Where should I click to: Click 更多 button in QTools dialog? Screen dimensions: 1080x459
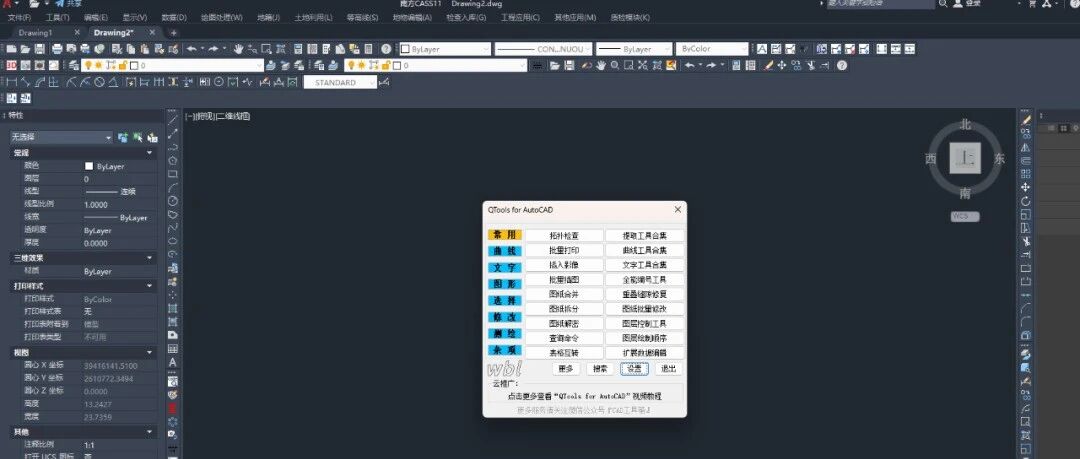[565, 369]
